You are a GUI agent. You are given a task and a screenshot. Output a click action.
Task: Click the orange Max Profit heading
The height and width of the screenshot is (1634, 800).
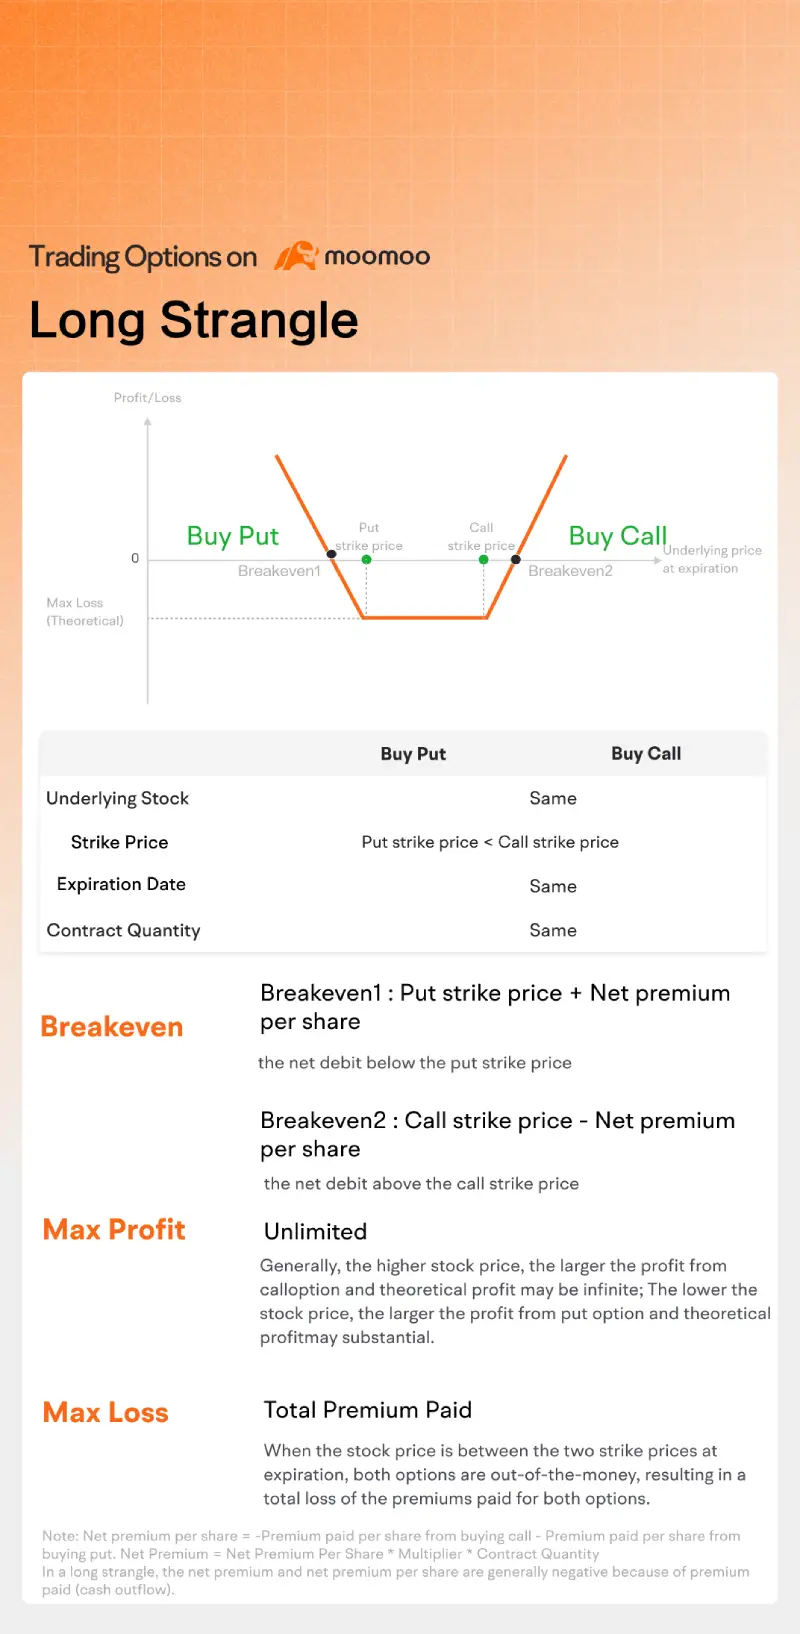(x=114, y=1229)
